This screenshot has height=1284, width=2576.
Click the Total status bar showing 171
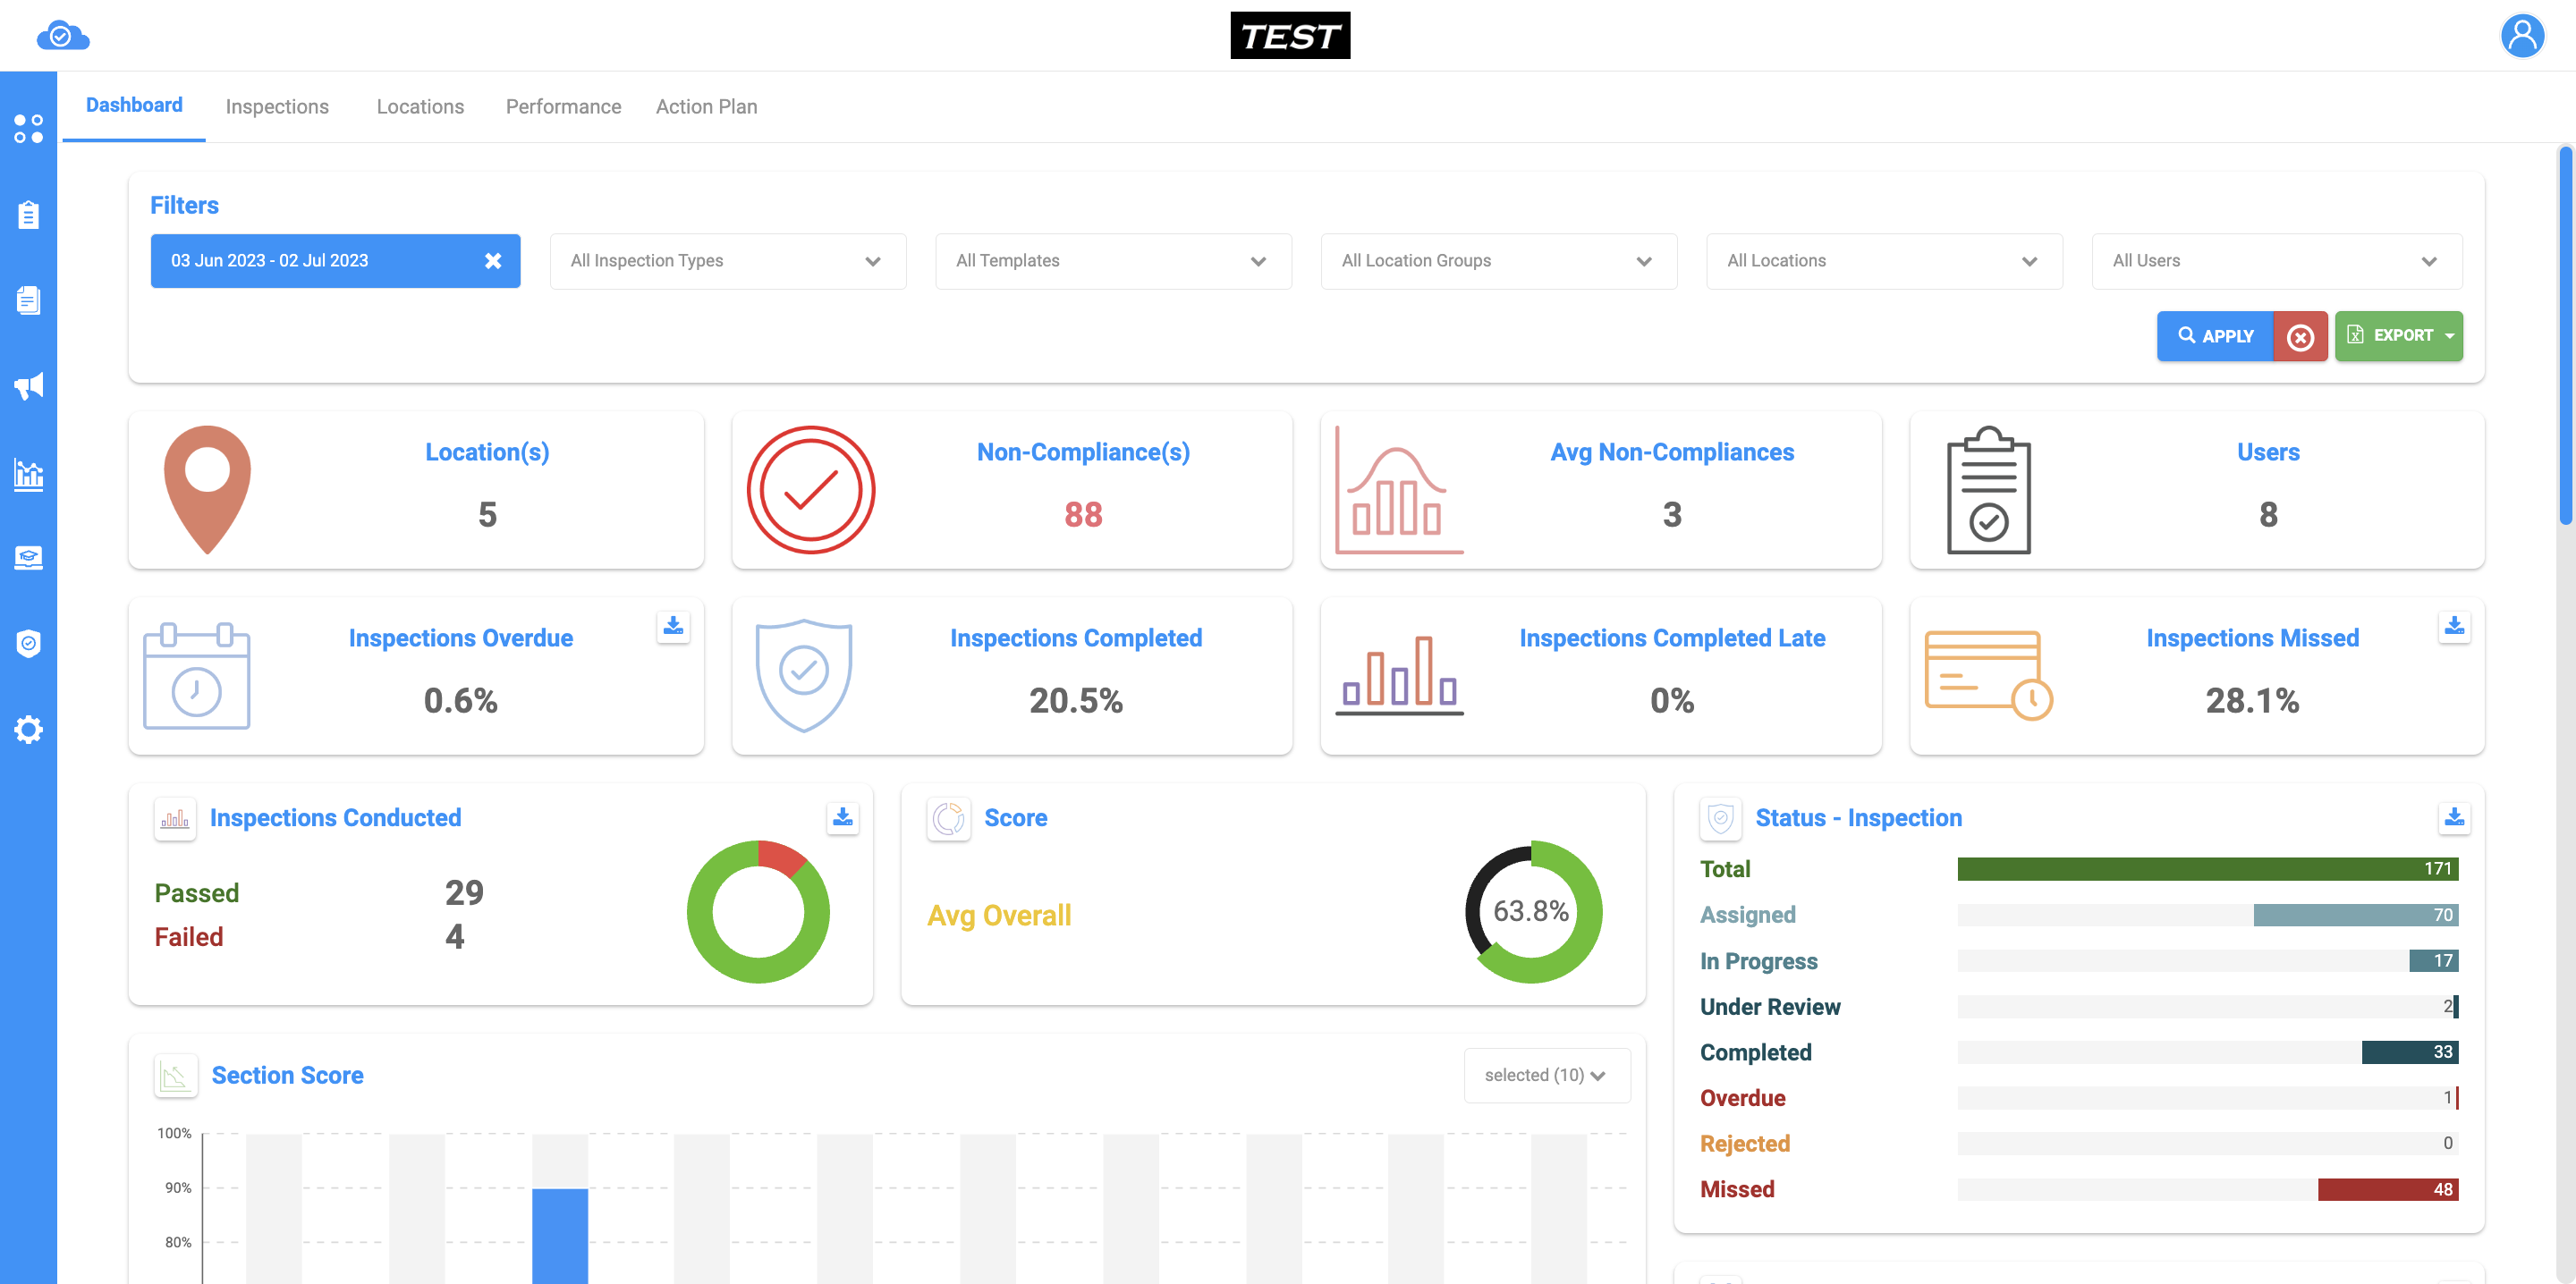2207,868
